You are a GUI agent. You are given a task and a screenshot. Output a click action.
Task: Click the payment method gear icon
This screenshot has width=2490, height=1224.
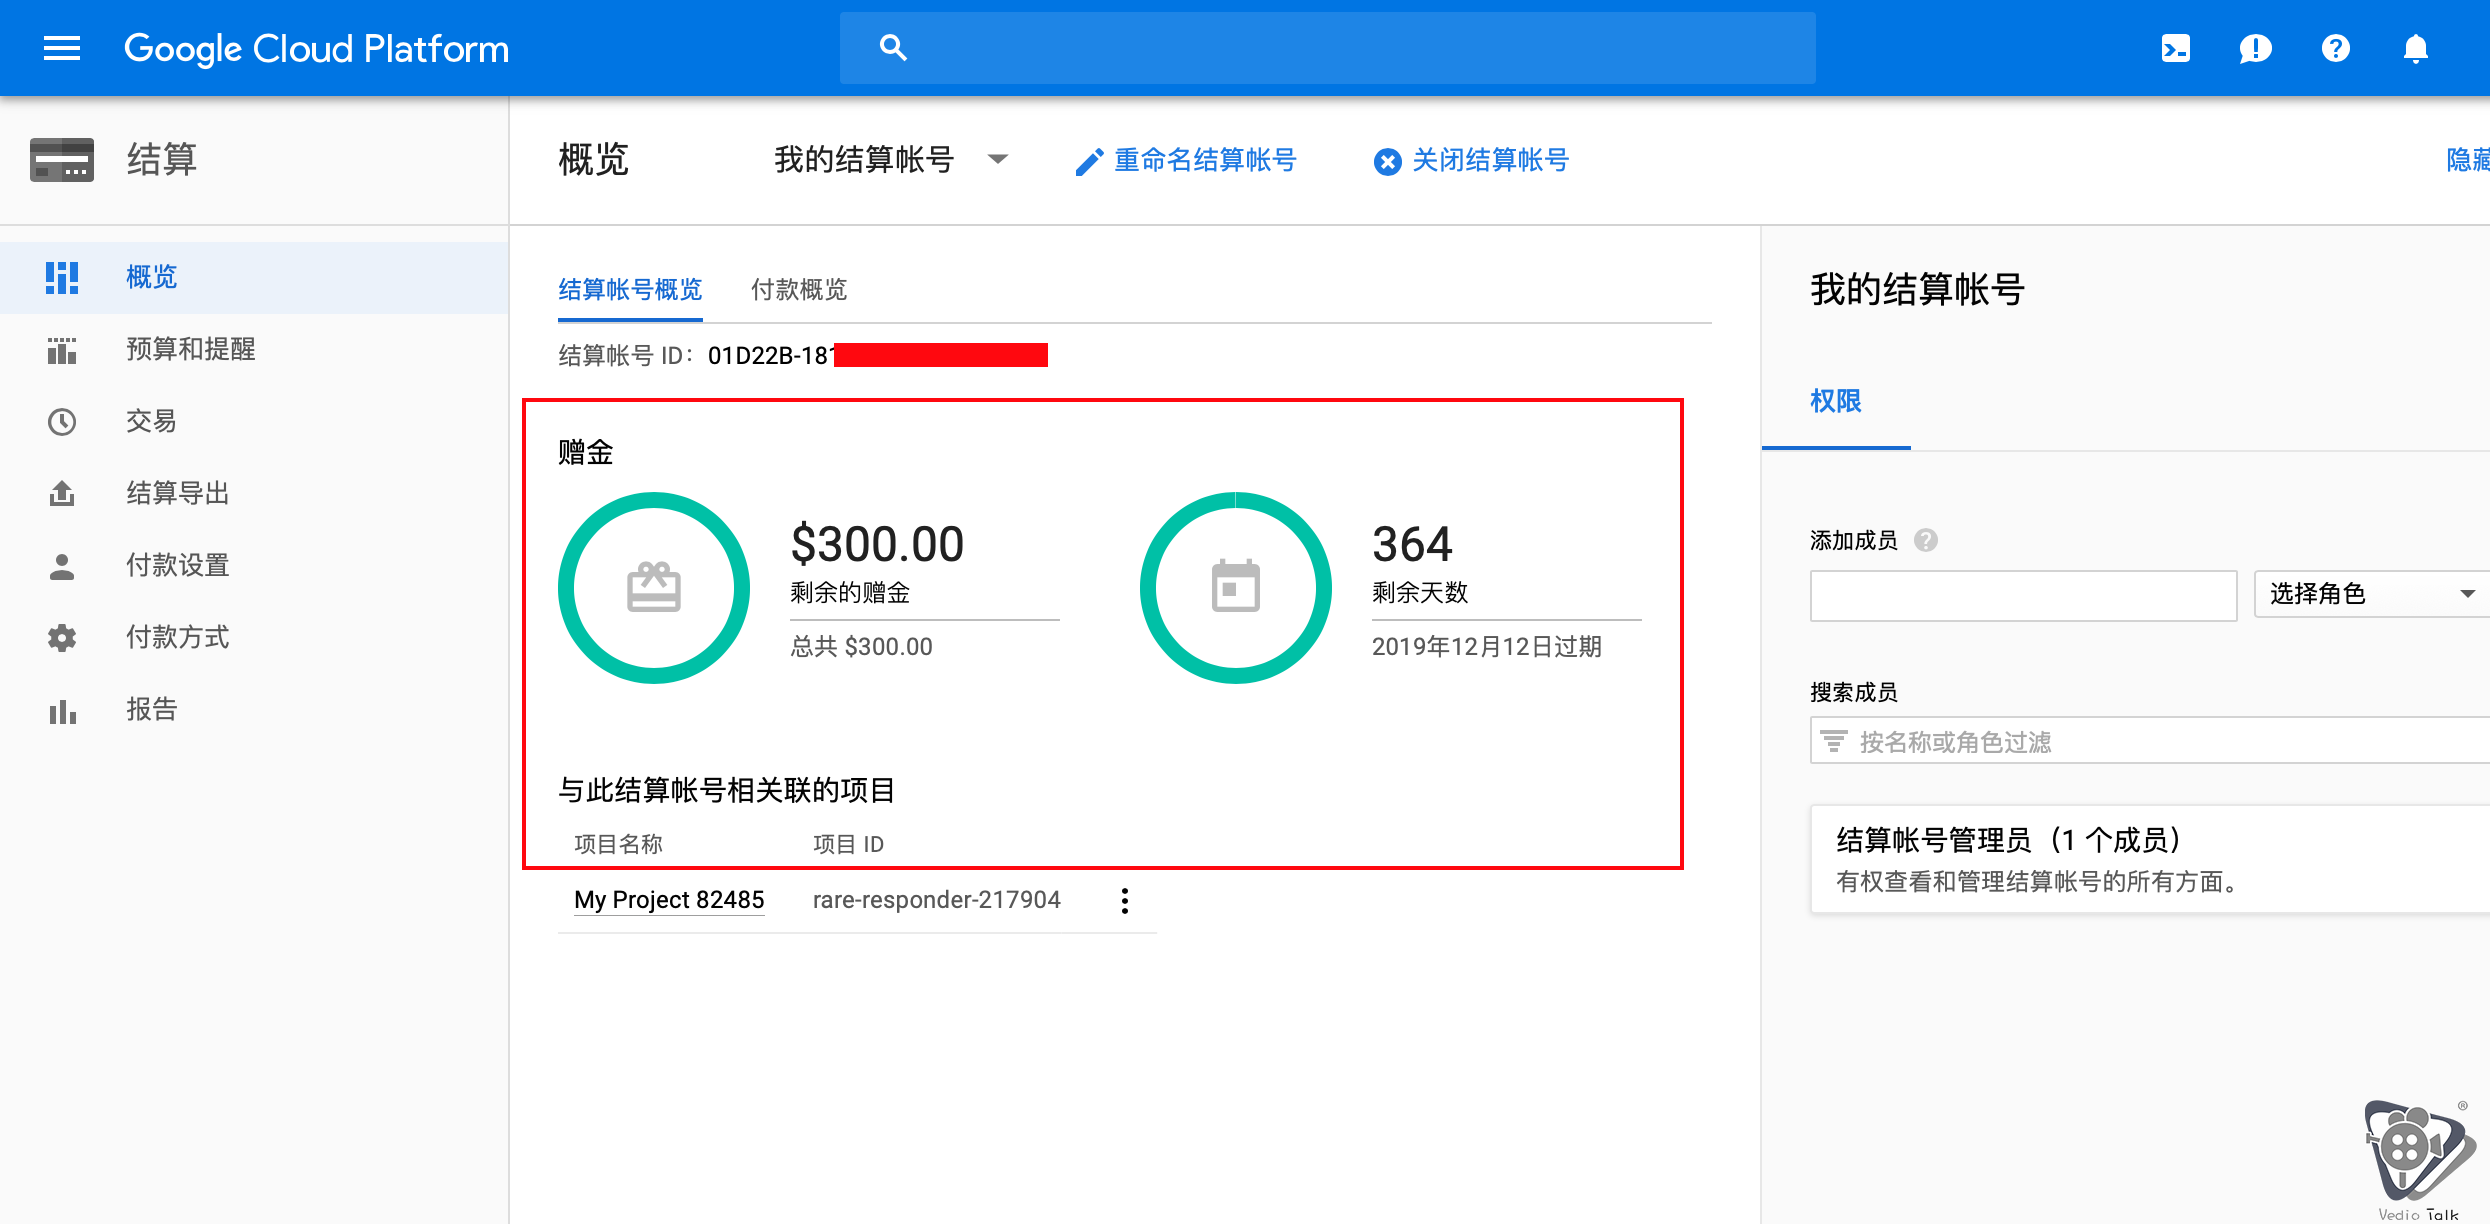[62, 638]
